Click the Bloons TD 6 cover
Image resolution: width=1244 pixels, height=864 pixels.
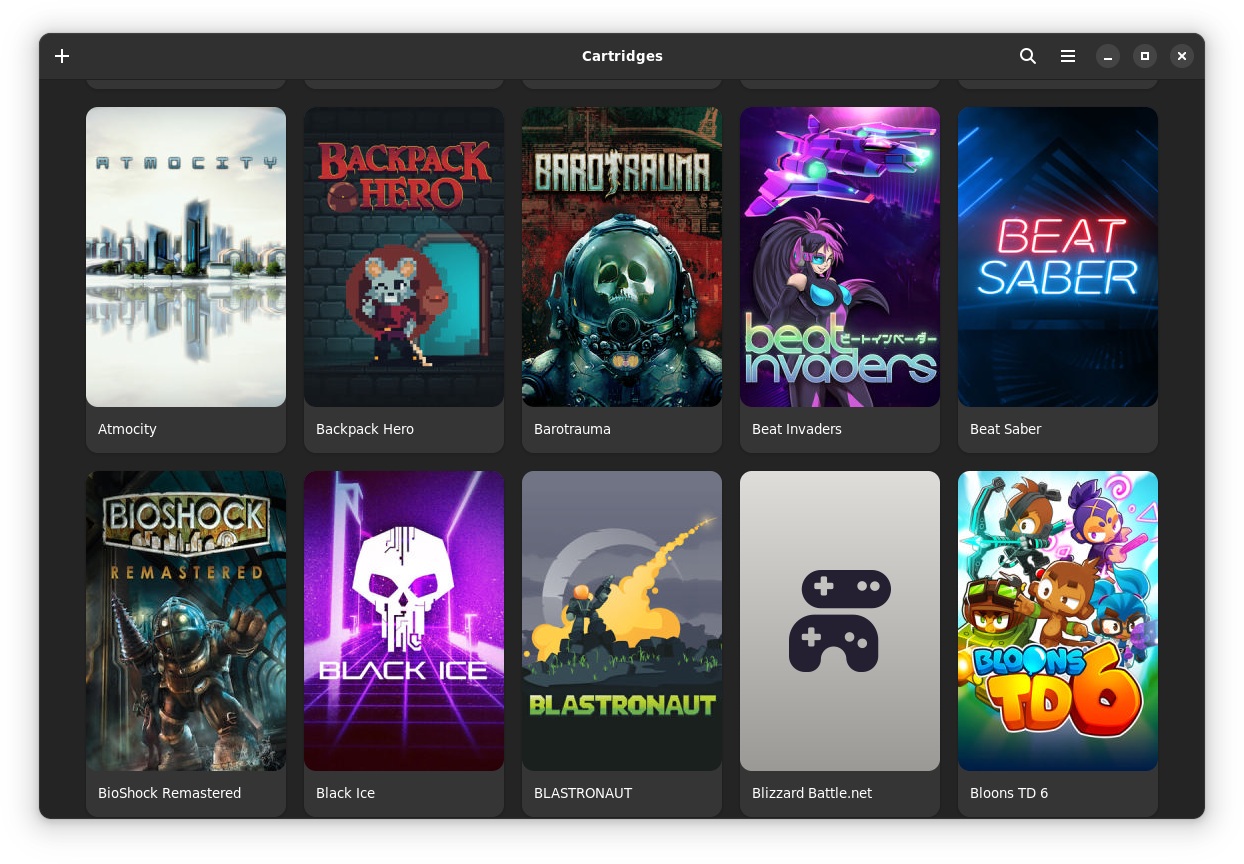pyautogui.click(x=1058, y=620)
